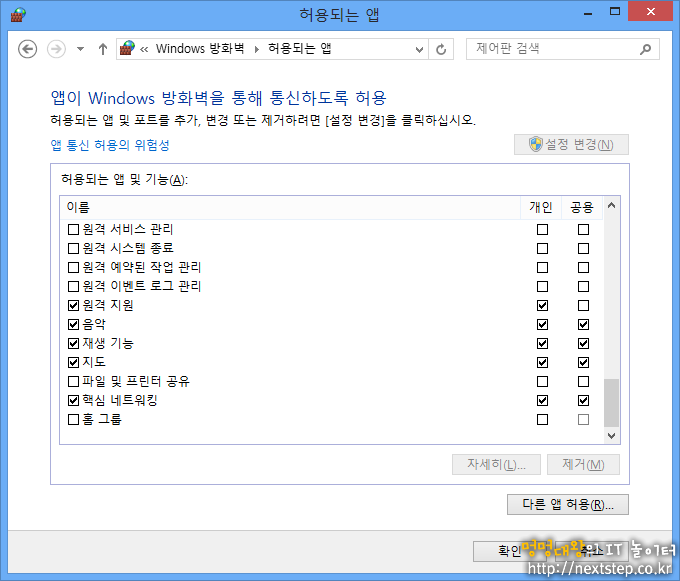Screen dimensions: 680x581
Task: Click the list scrollbar down arrow
Action: click(611, 436)
